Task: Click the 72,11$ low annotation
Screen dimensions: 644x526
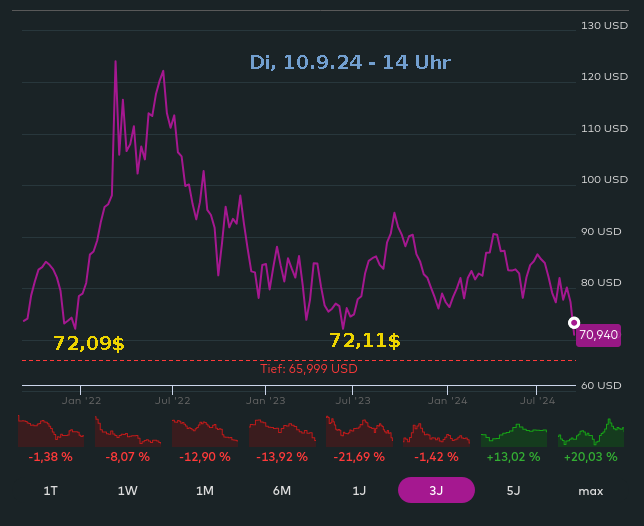Action: point(365,340)
